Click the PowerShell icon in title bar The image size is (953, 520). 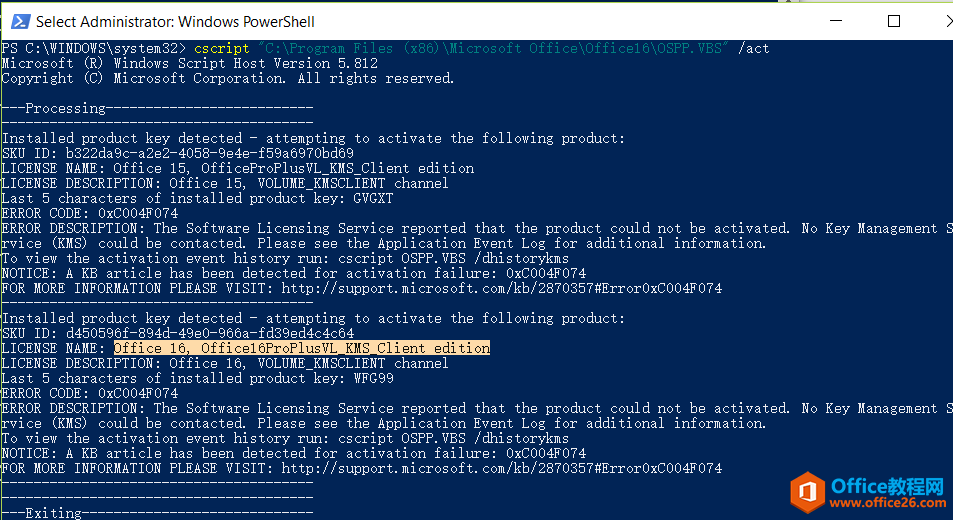[x=21, y=21]
